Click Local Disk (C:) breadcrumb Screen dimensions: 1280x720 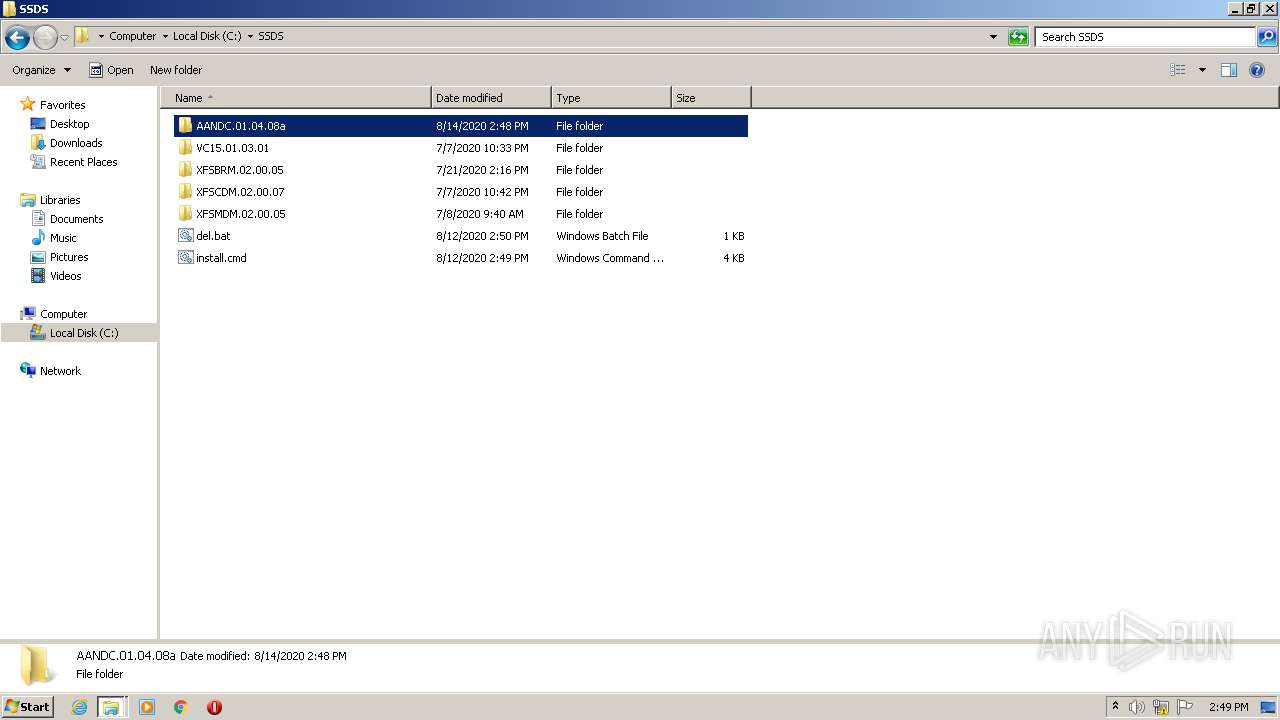click(x=207, y=36)
